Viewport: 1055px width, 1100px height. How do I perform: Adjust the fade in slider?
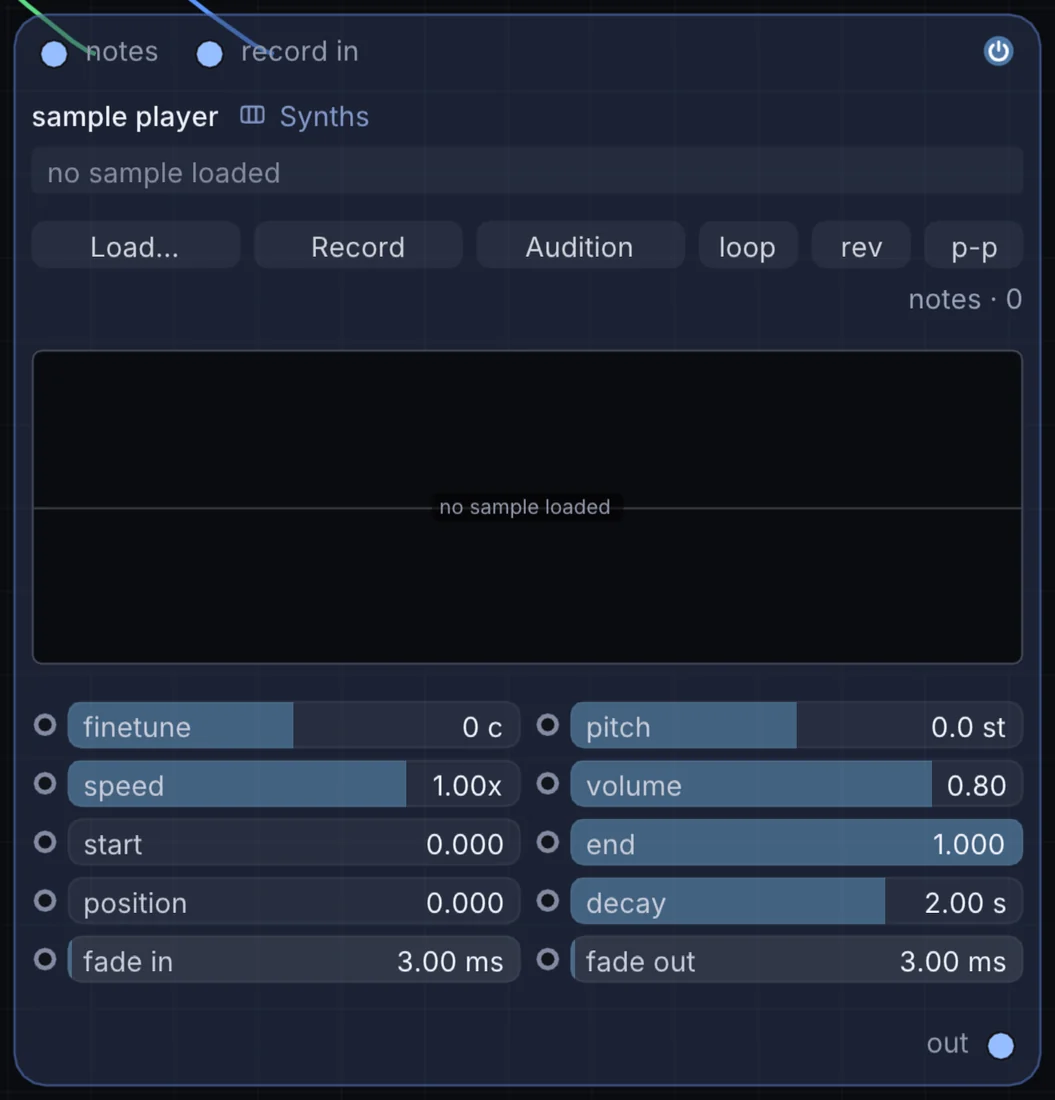(294, 960)
